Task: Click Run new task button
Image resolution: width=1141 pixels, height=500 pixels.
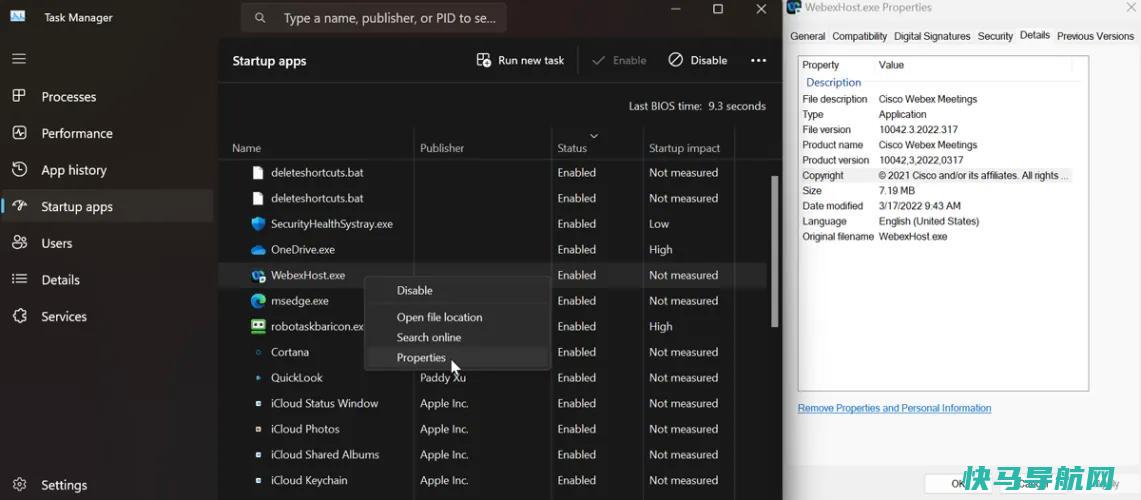Action: [x=520, y=60]
